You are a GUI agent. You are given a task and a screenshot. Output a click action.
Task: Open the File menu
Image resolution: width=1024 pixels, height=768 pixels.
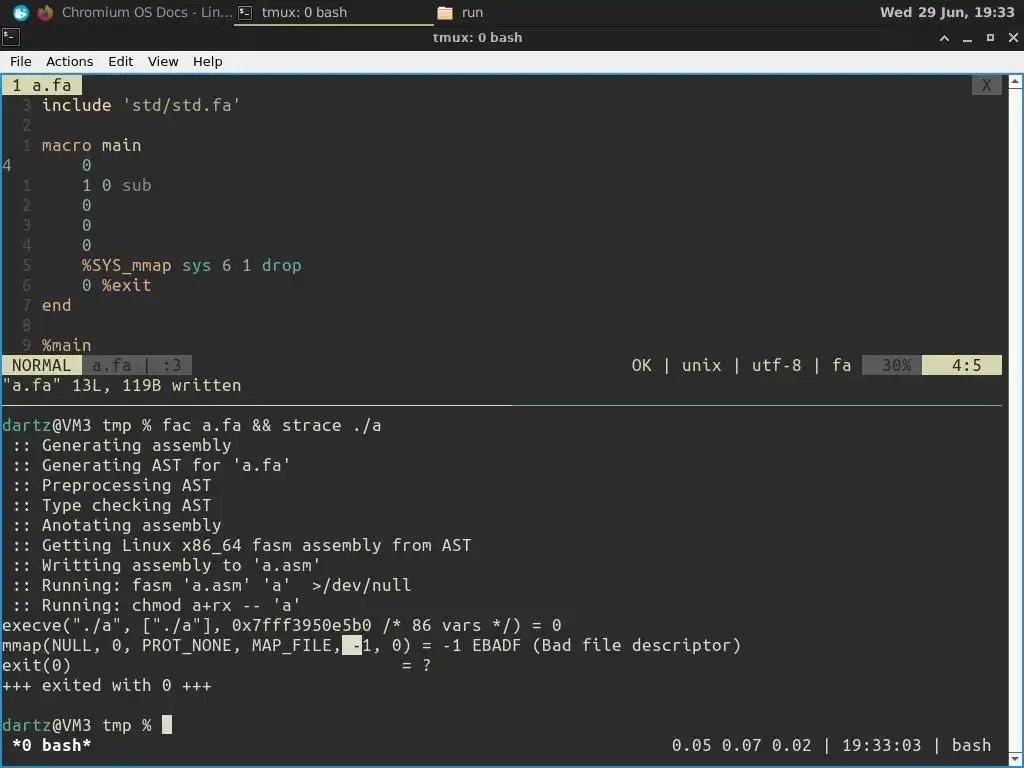point(20,61)
